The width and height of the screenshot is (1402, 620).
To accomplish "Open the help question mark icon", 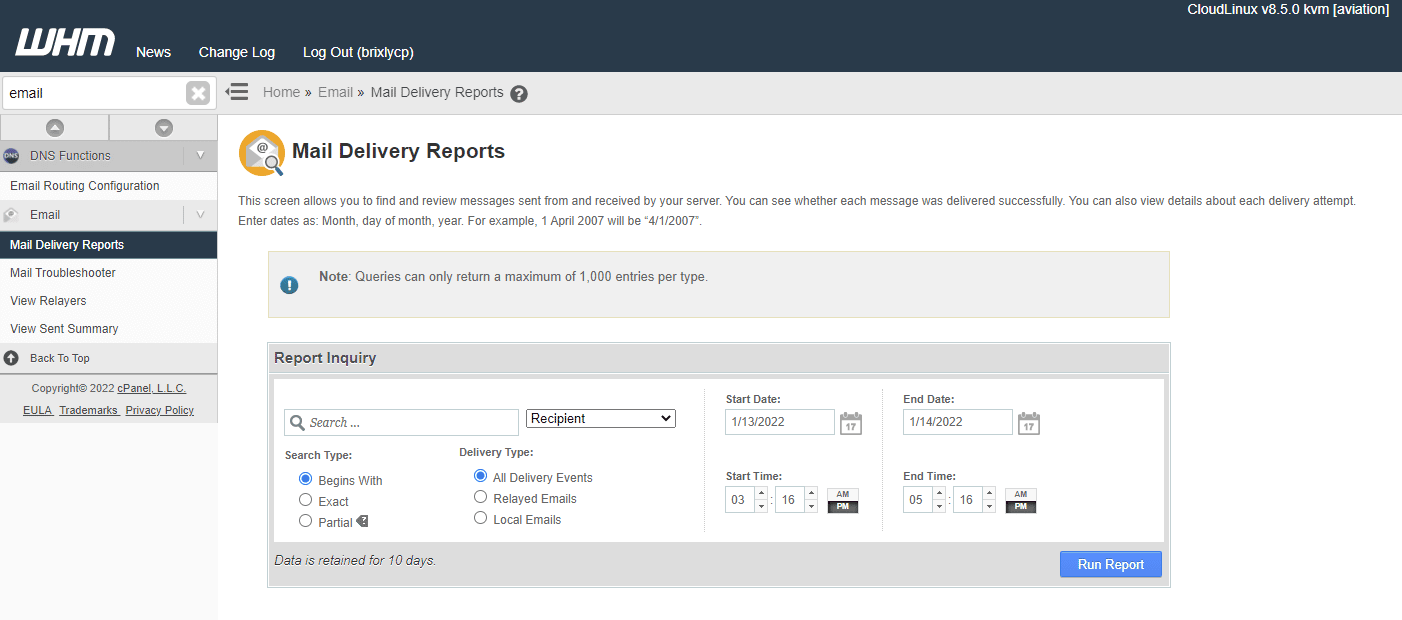I will [518, 94].
